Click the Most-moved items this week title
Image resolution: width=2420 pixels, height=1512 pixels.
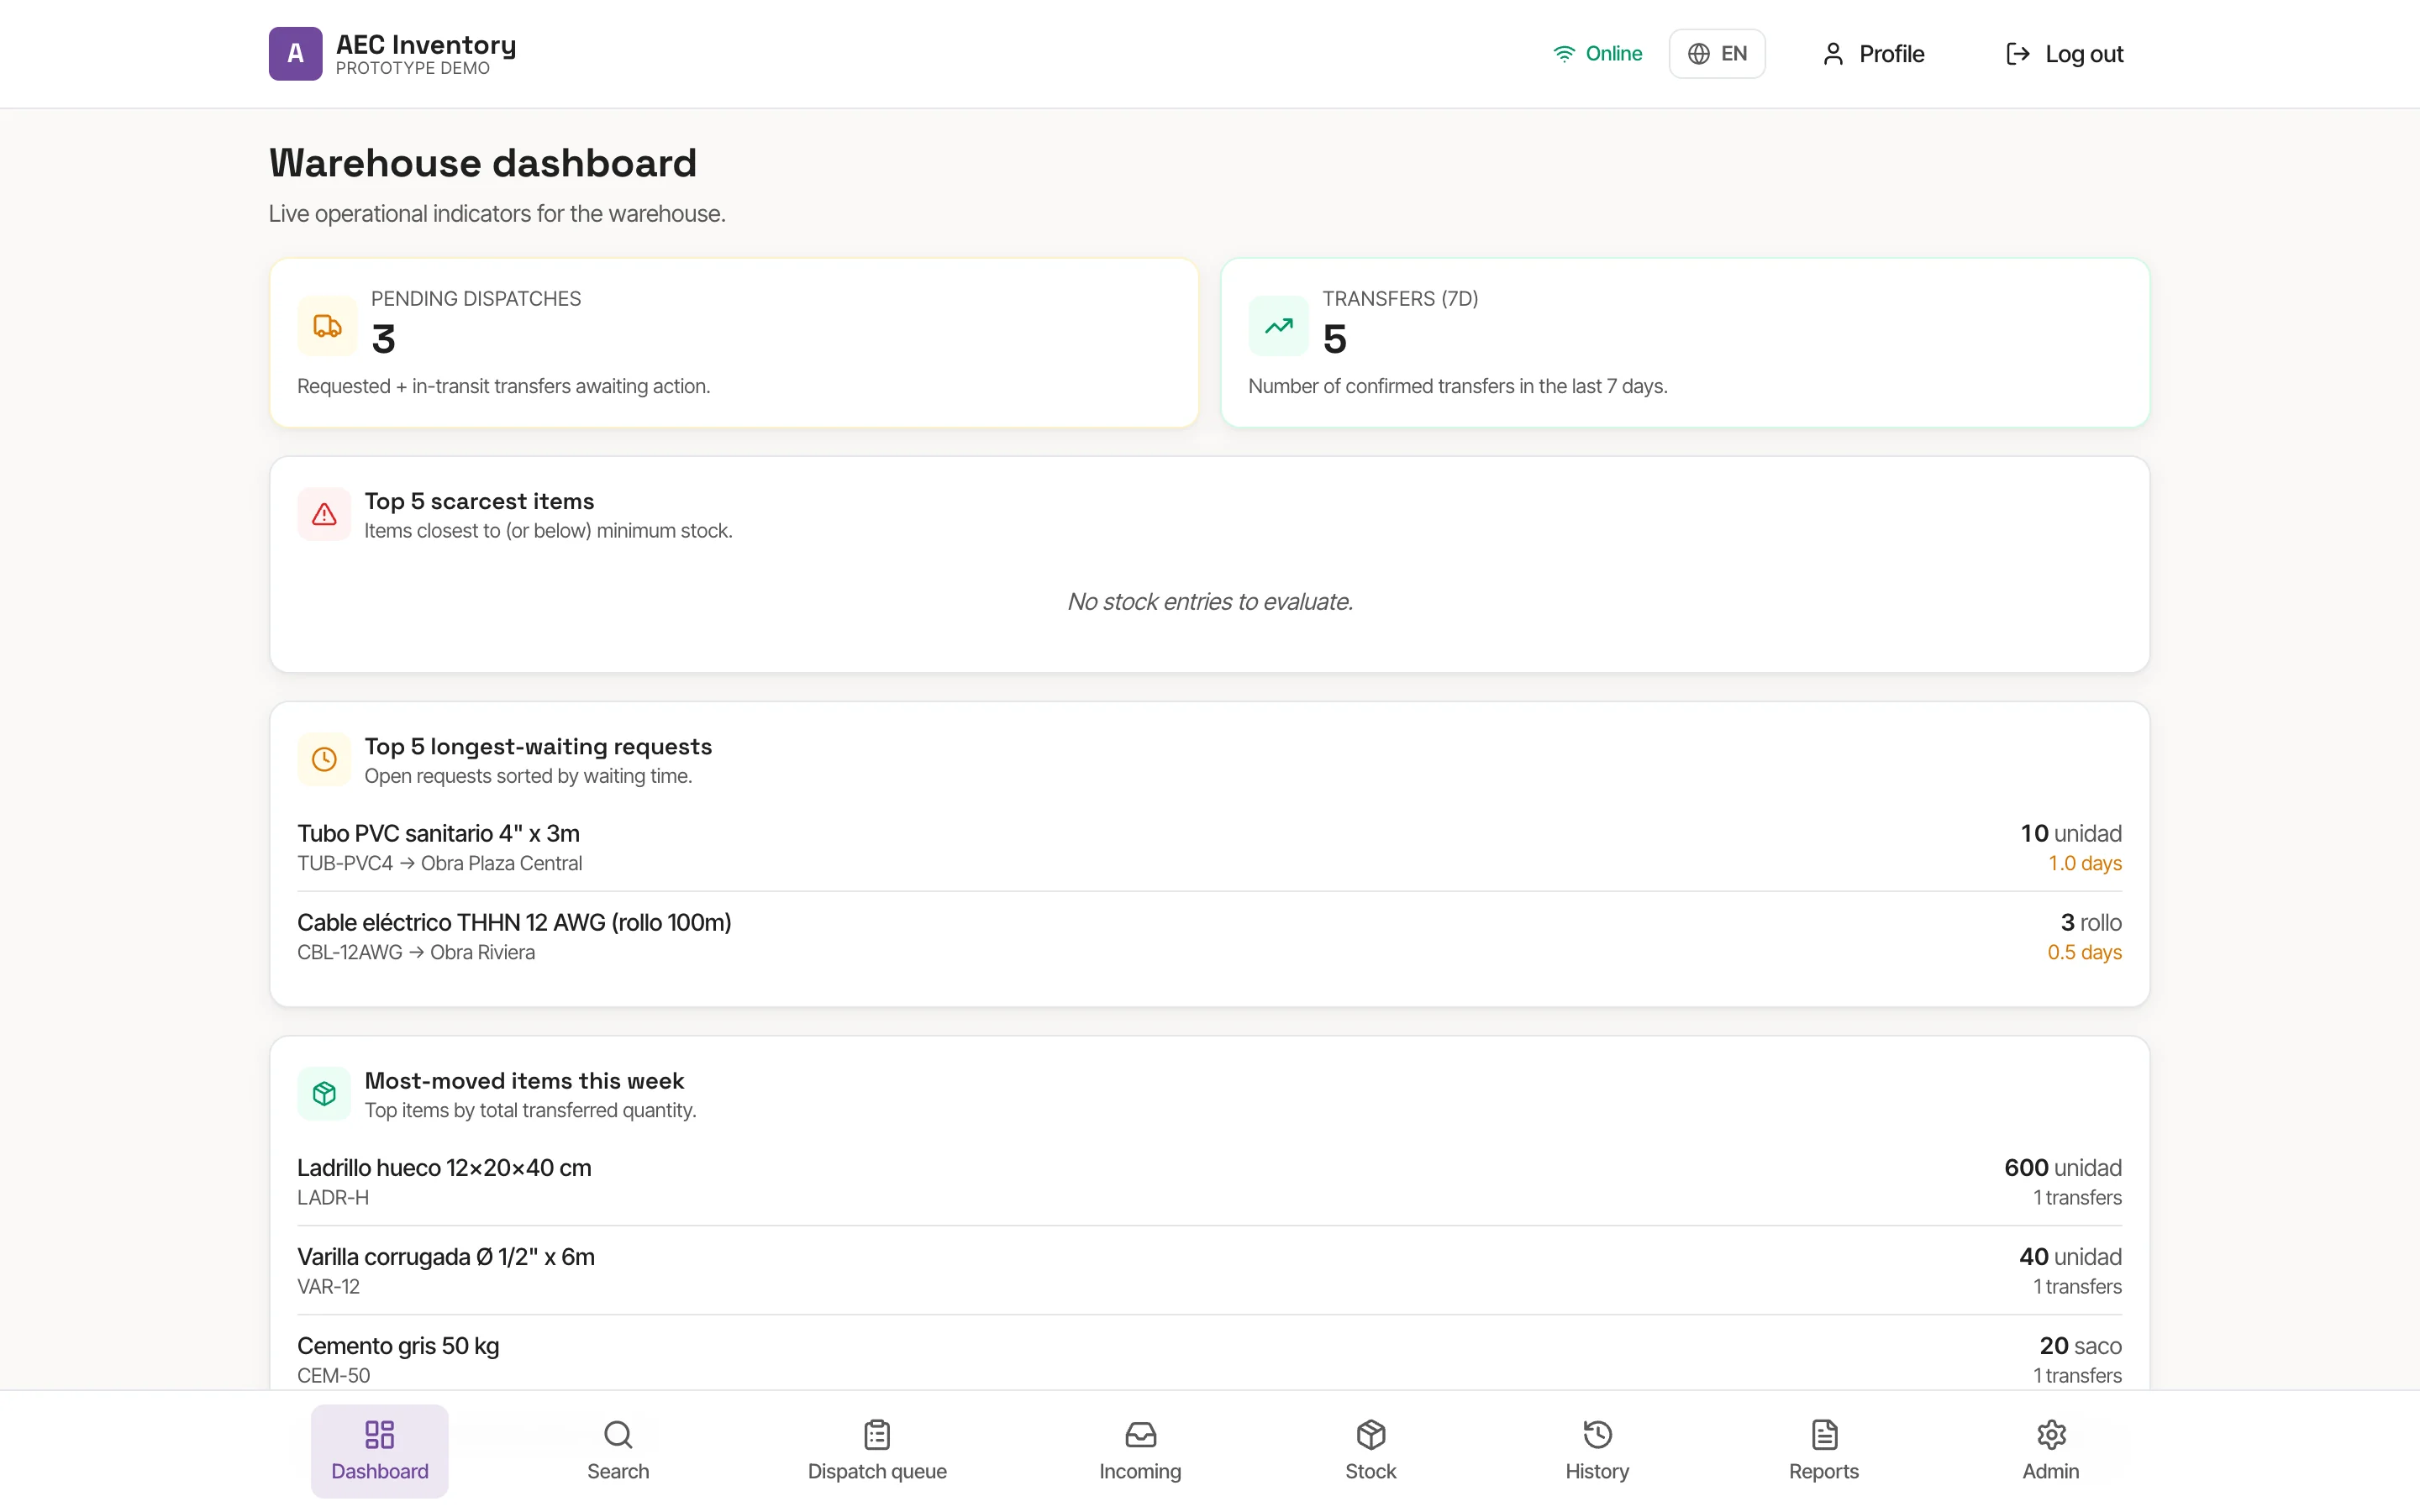click(x=524, y=1081)
